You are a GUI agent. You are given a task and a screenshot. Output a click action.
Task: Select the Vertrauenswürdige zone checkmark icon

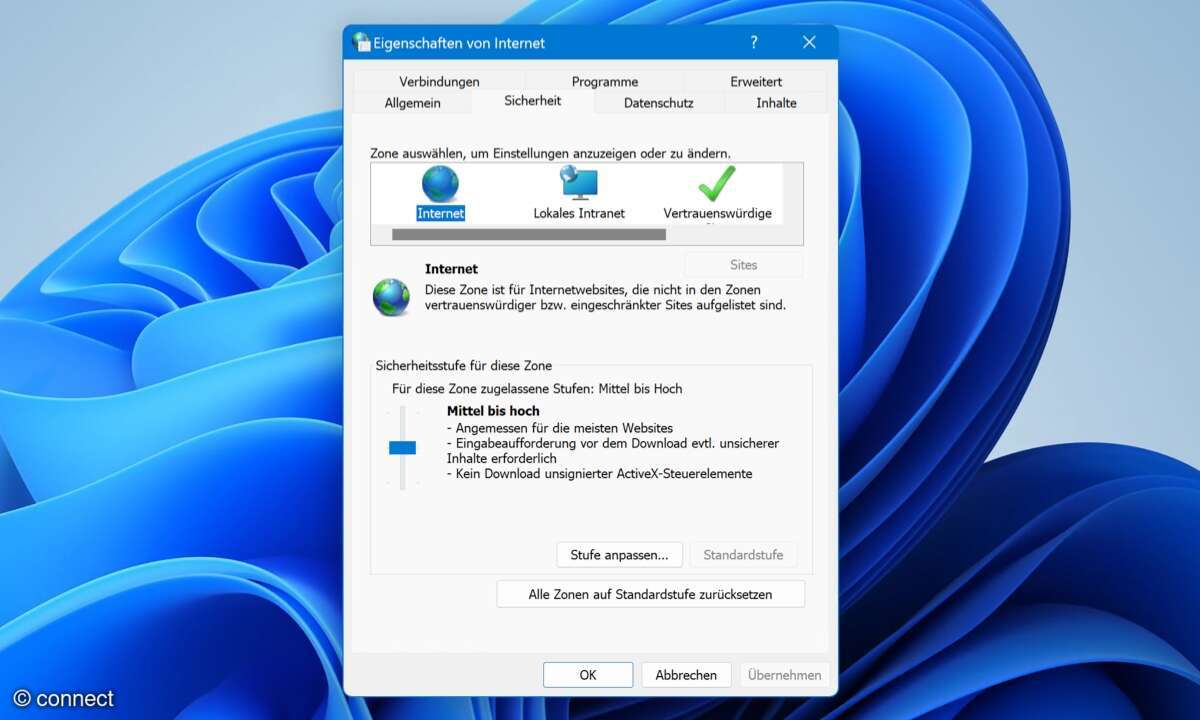[716, 185]
